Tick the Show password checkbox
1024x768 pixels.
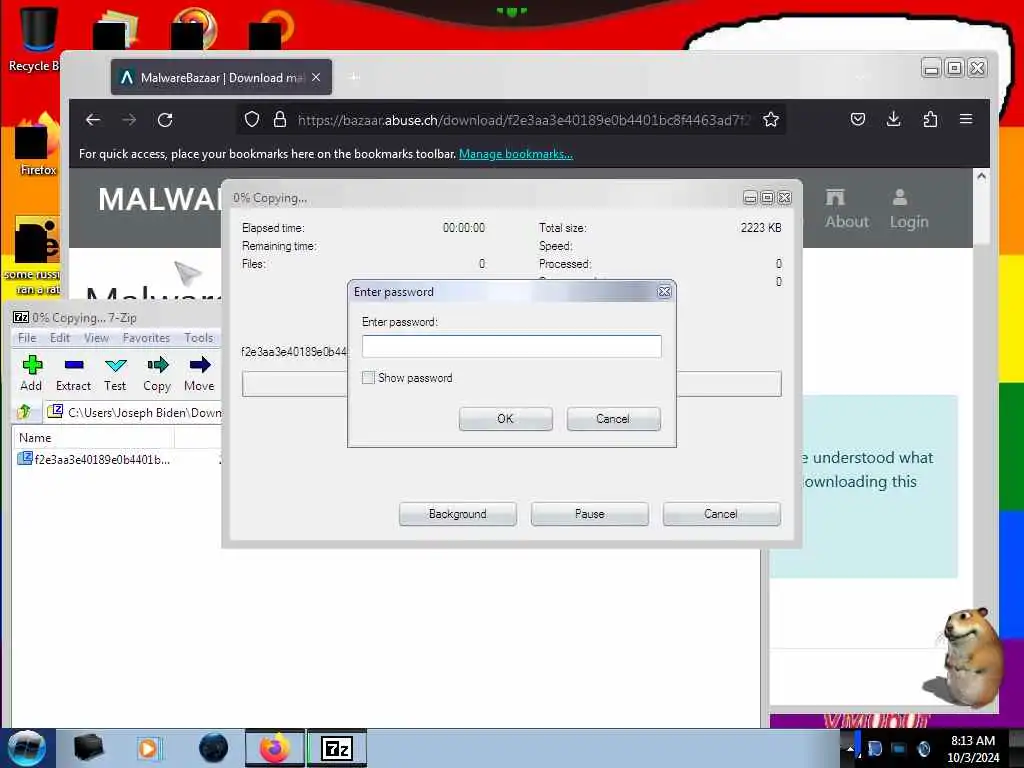(x=368, y=377)
